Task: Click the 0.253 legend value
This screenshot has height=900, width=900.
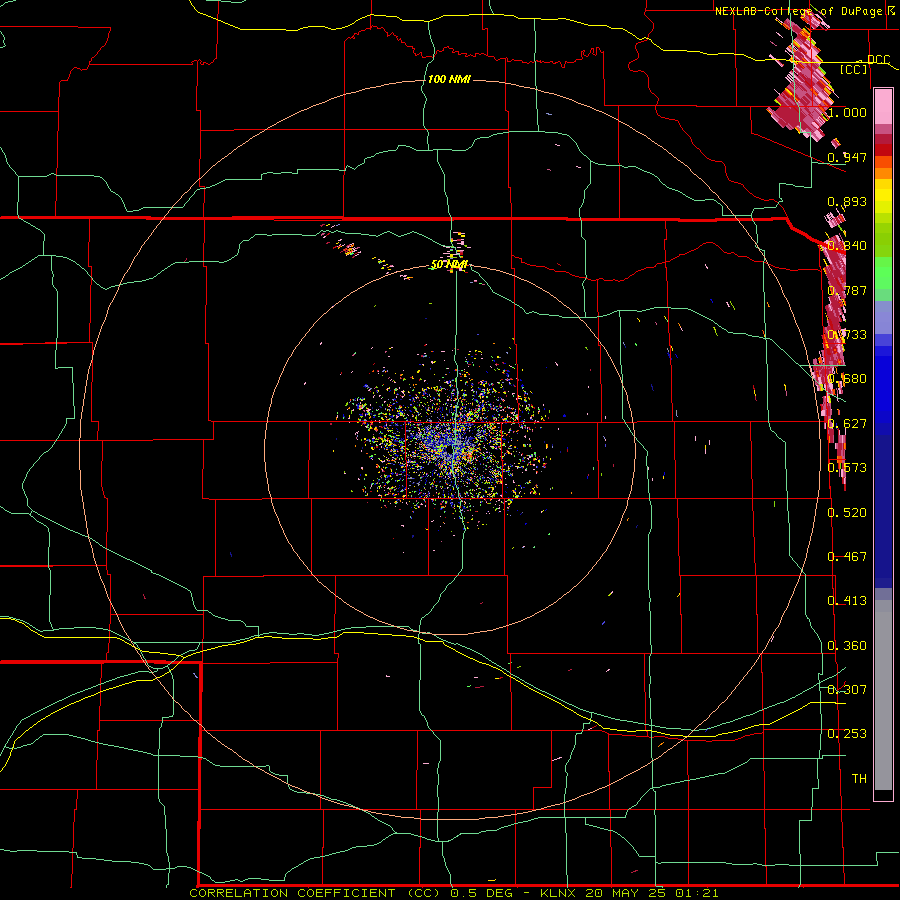Action: point(847,734)
